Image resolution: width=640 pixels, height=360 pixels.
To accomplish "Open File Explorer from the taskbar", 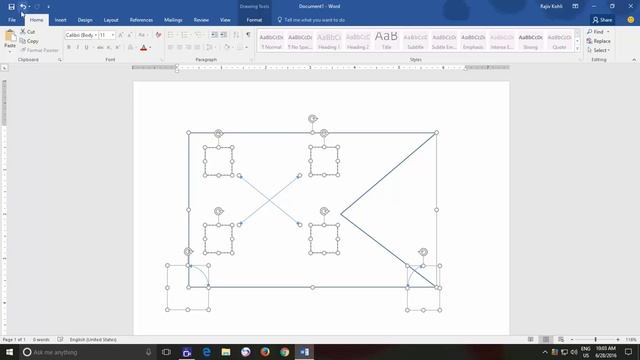I will (226, 352).
